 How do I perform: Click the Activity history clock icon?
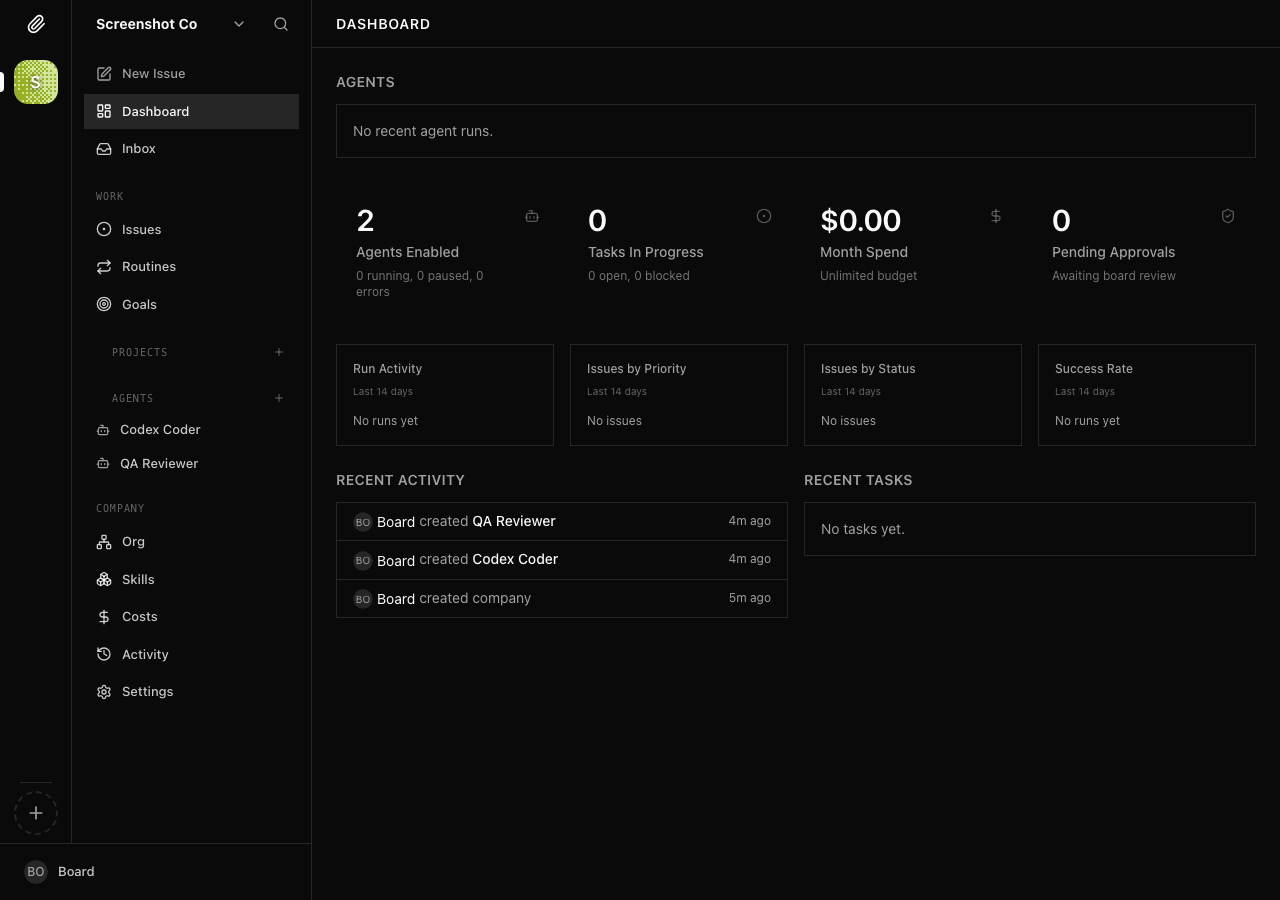pyautogui.click(x=104, y=655)
